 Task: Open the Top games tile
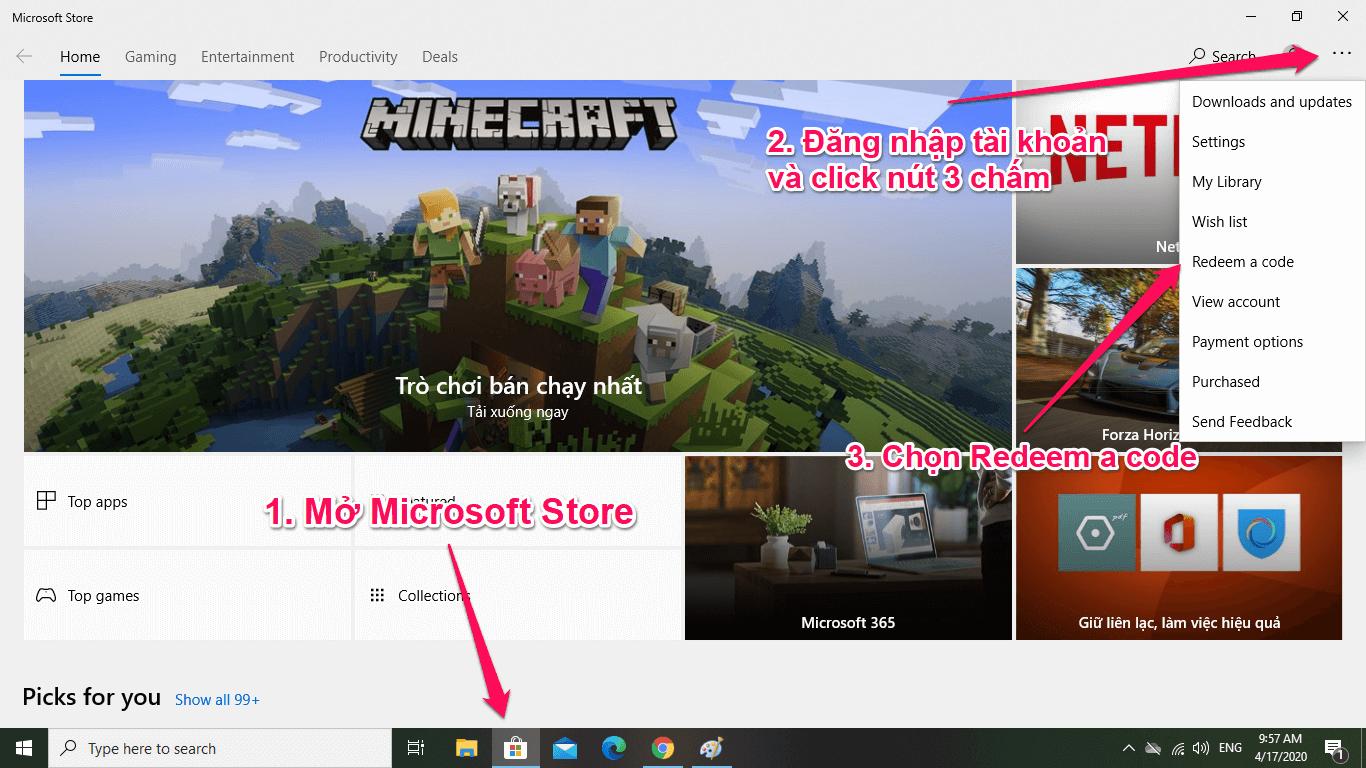coord(187,595)
